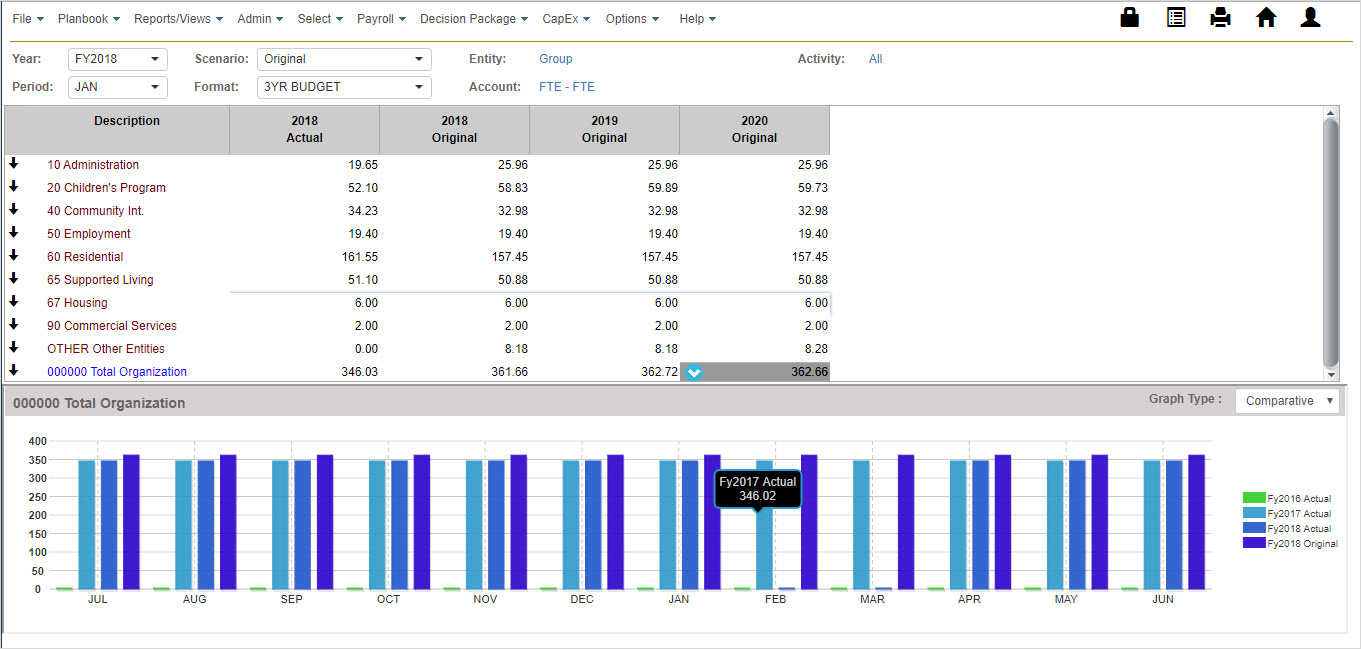1361x649 pixels.
Task: Click the blue chevron in 2020 total cell
Action: coord(695,372)
